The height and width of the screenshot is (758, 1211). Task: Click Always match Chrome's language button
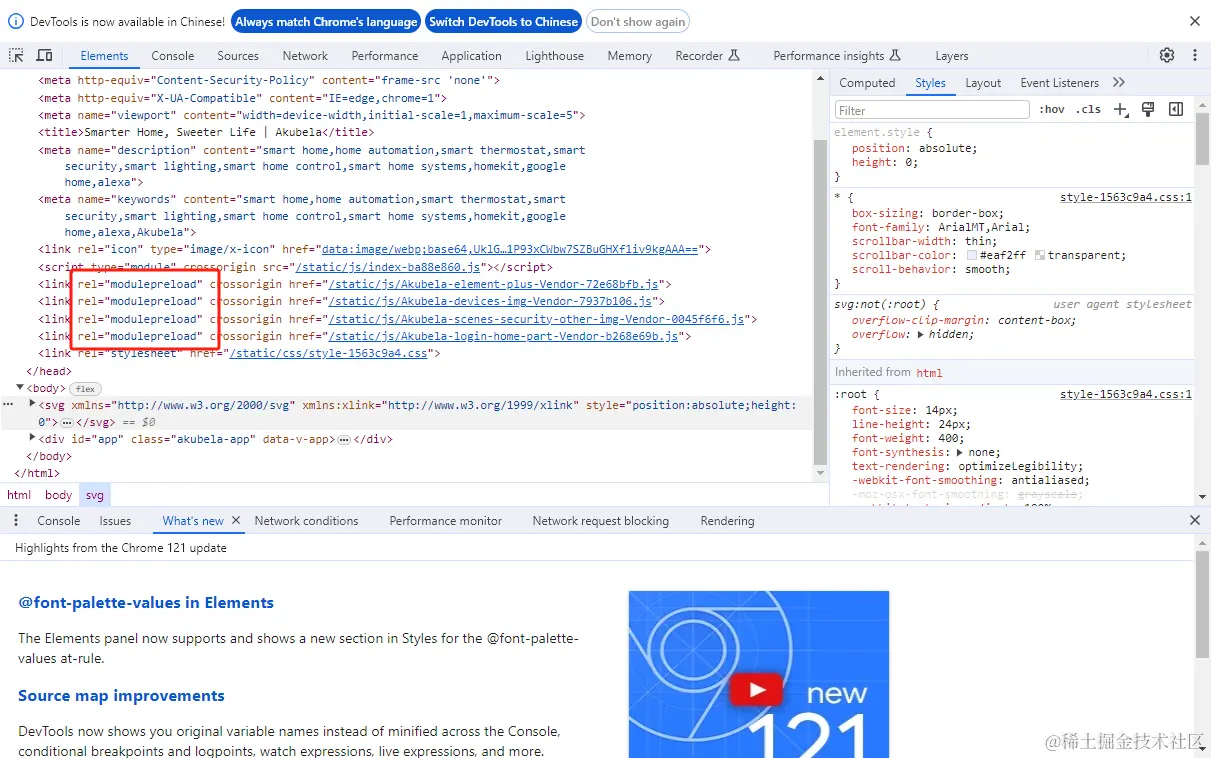326,21
